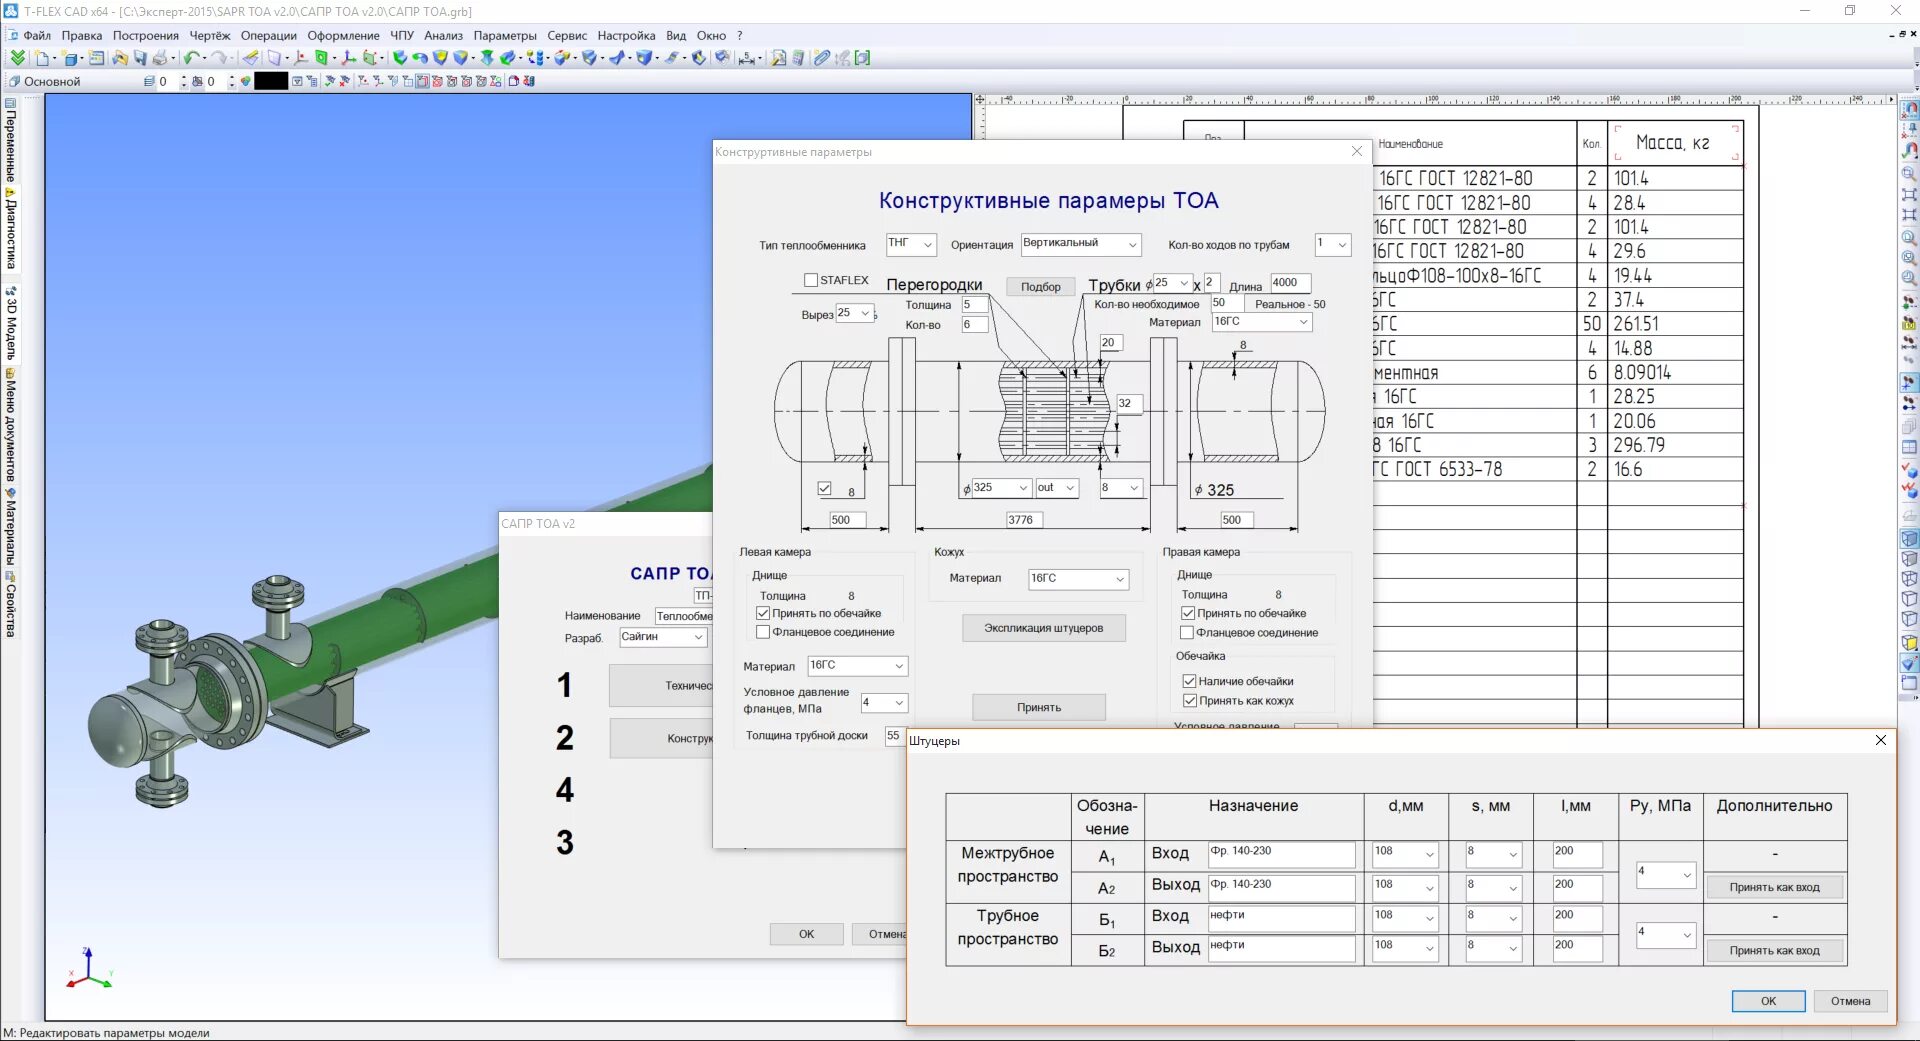Click the Calculator icon in the toolbar

click(x=798, y=58)
